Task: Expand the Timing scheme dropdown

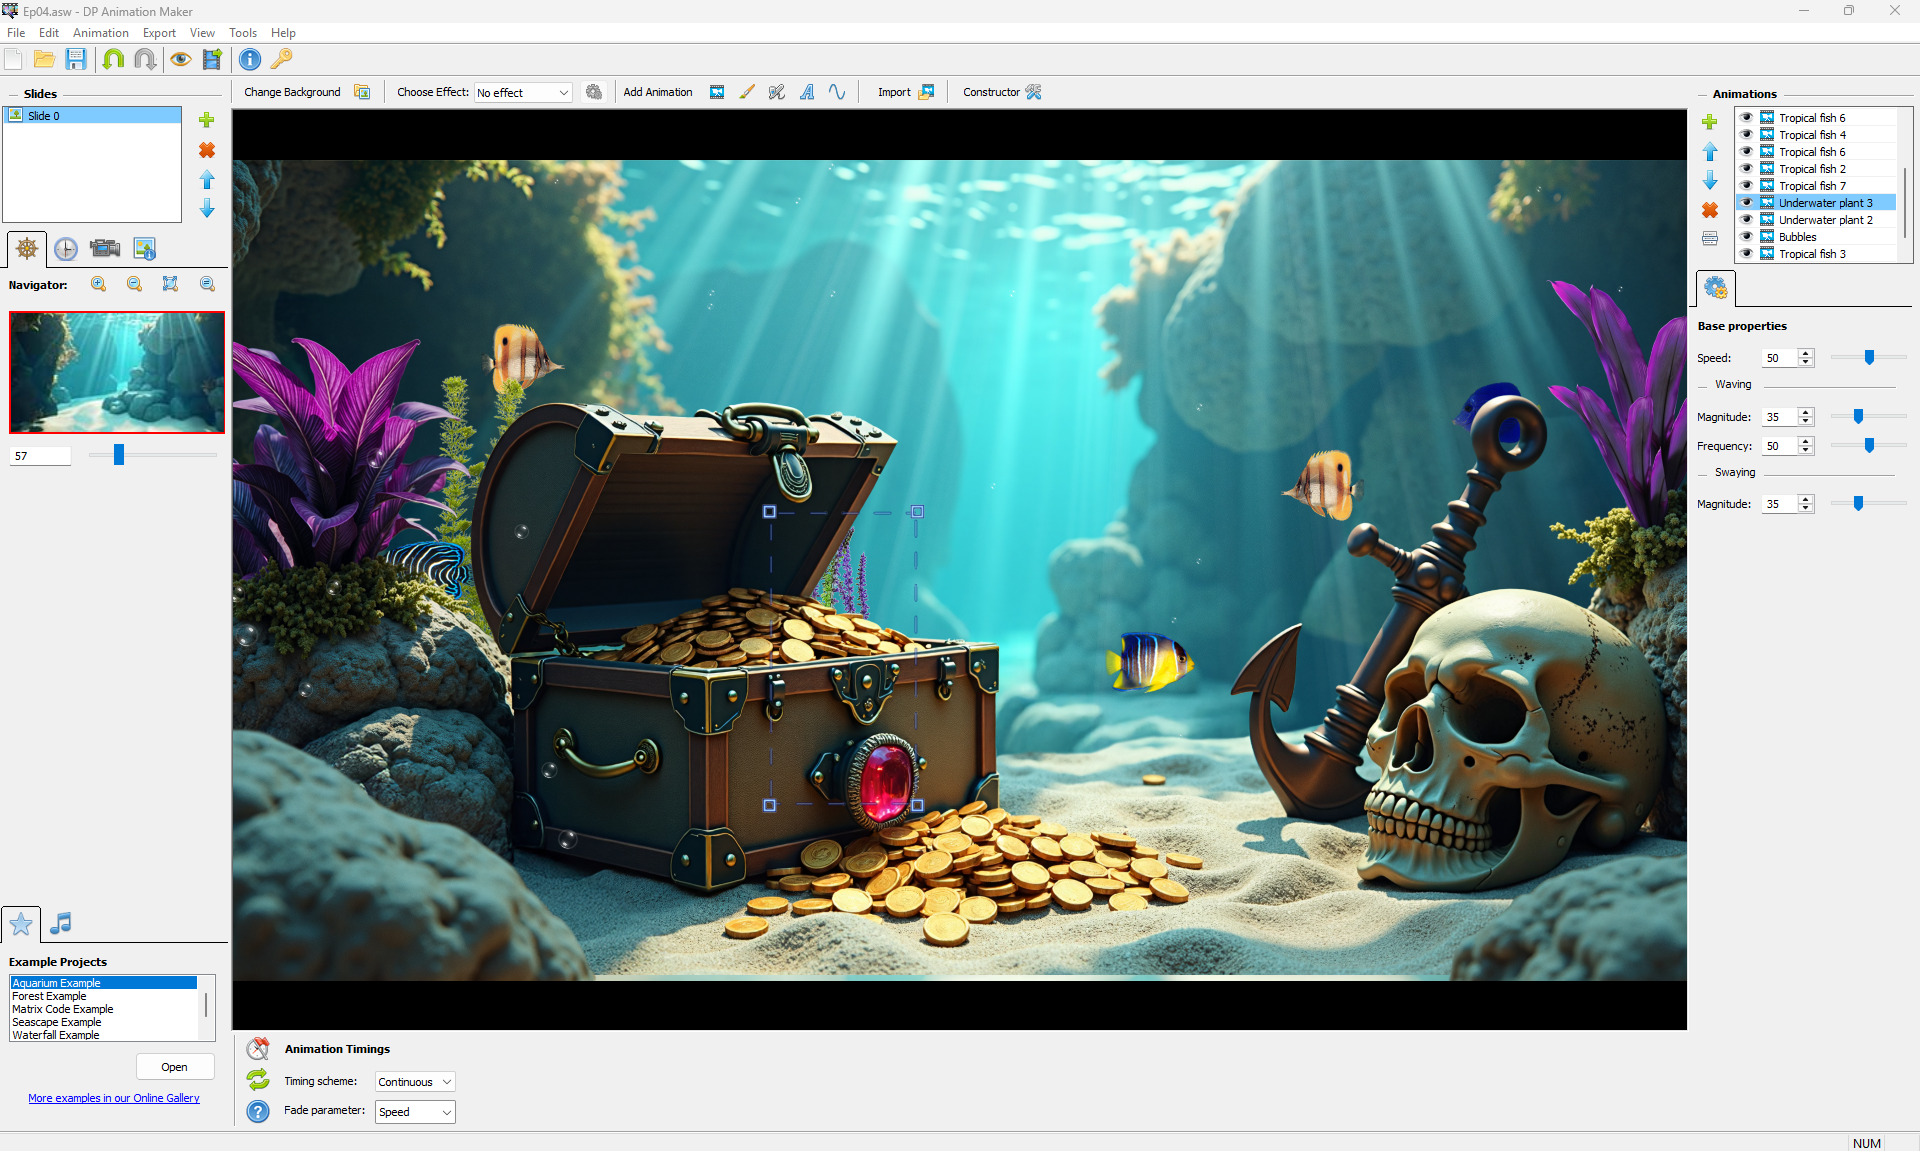Action: [415, 1082]
